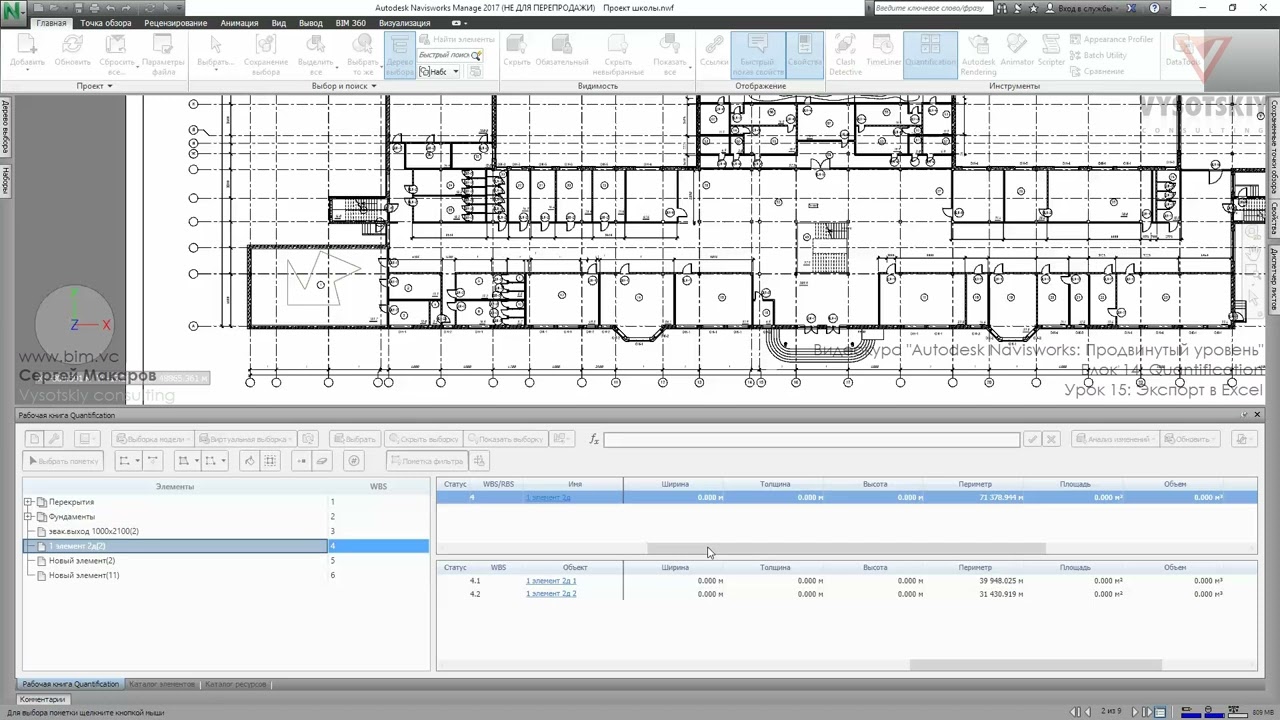Click Пометка фильтра button
The image size is (1280, 720).
coord(427,461)
